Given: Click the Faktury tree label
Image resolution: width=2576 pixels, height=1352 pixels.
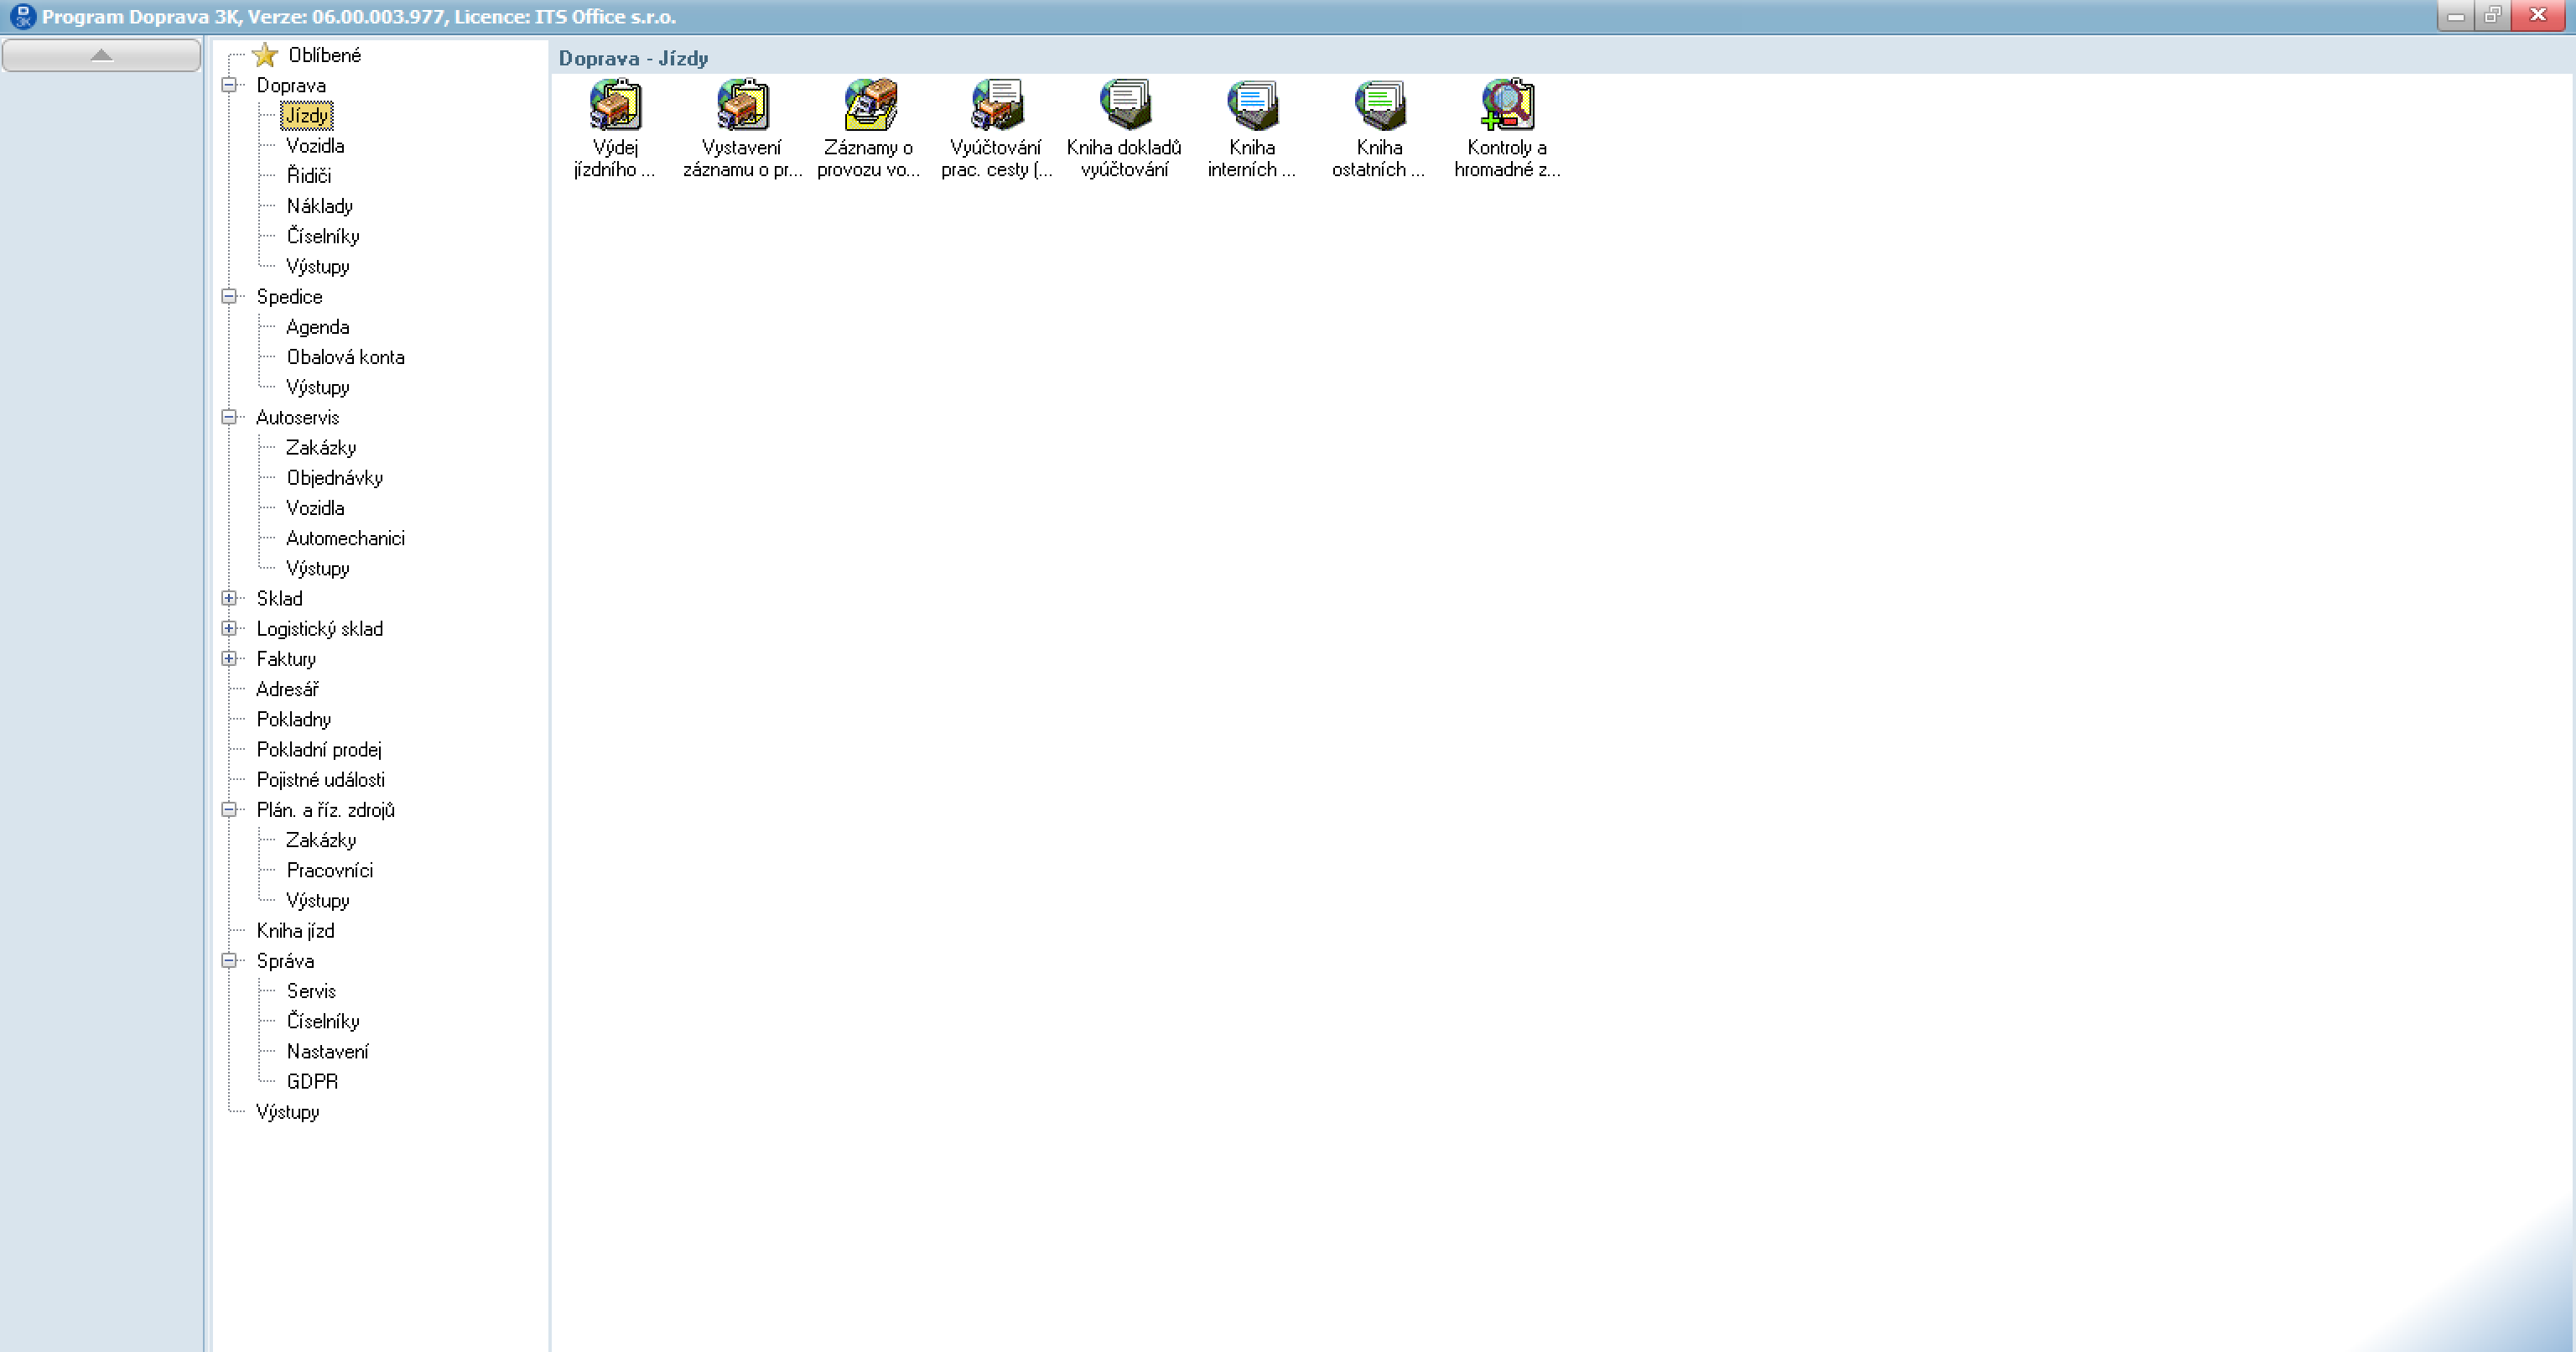Looking at the screenshot, I should click(x=286, y=658).
